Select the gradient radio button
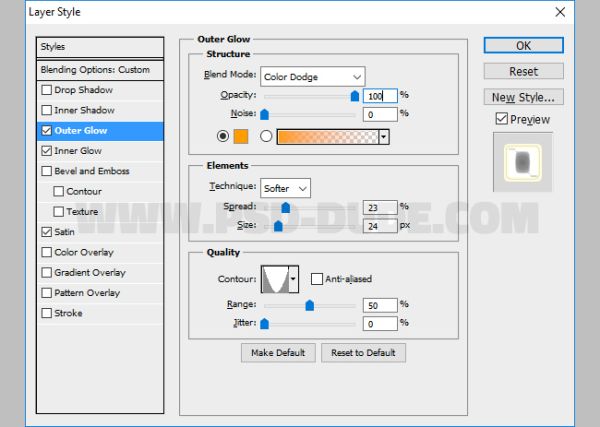The width and height of the screenshot is (600, 427). pos(266,136)
